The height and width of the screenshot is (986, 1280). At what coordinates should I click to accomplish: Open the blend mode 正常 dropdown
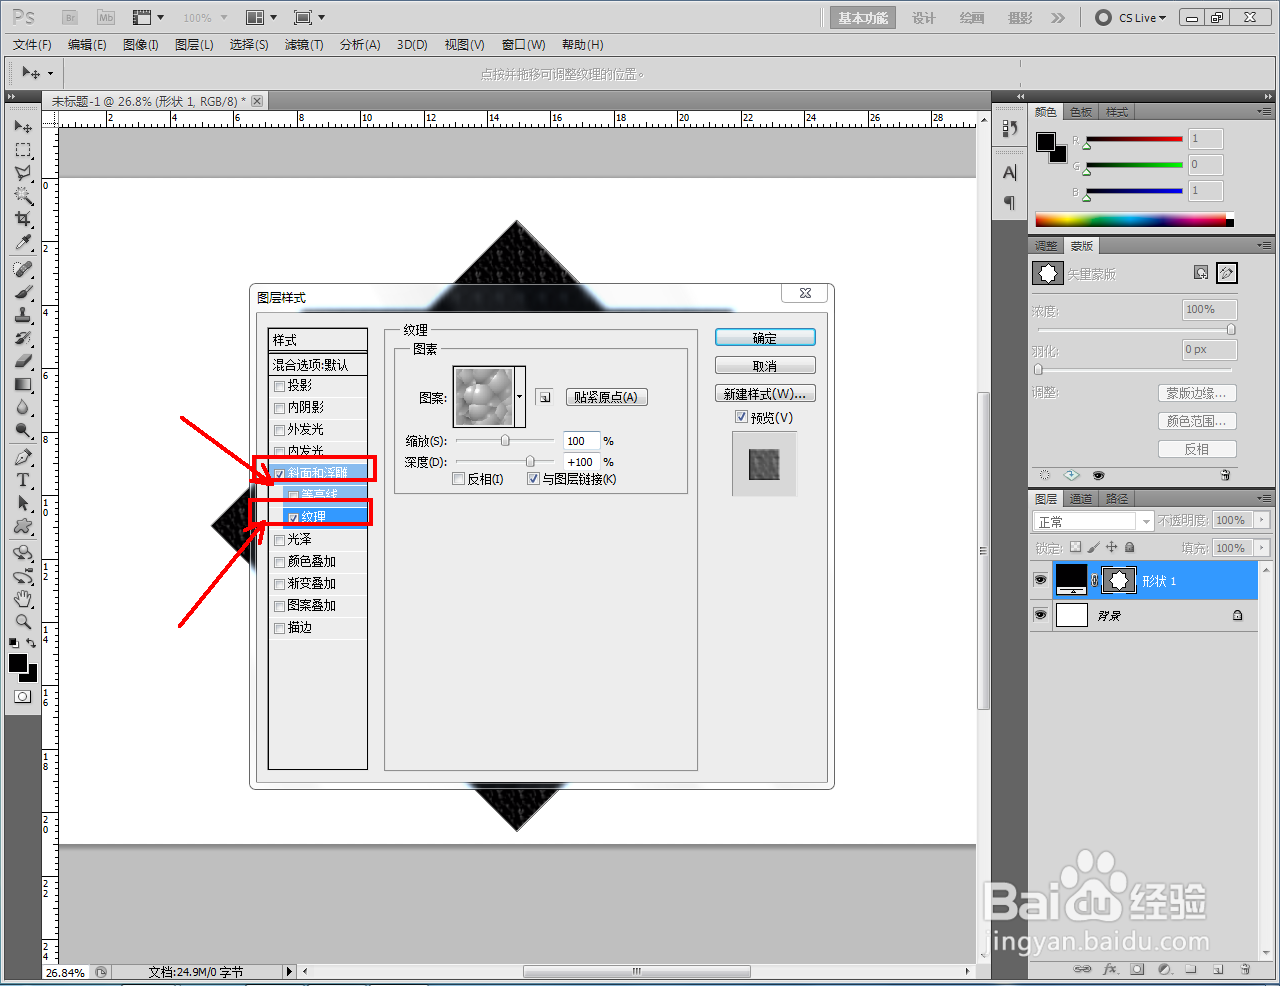coord(1093,521)
